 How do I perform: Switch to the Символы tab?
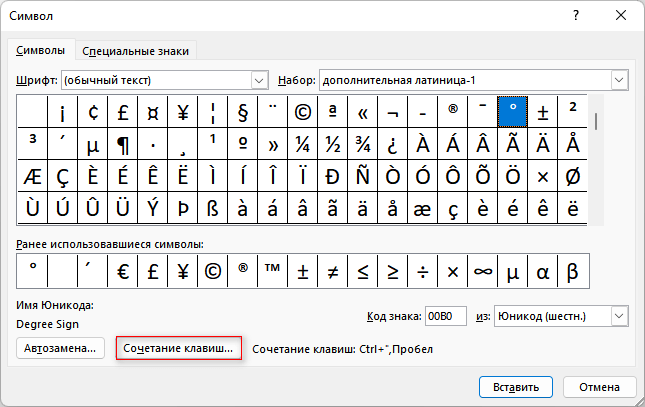[x=41, y=50]
